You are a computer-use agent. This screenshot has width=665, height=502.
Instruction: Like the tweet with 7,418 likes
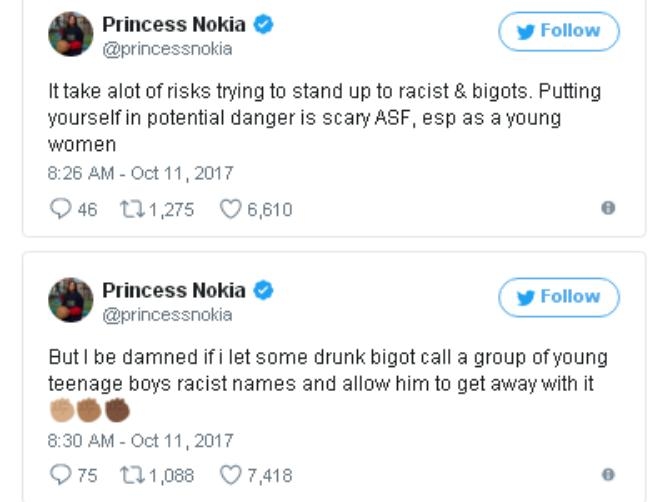(x=231, y=475)
